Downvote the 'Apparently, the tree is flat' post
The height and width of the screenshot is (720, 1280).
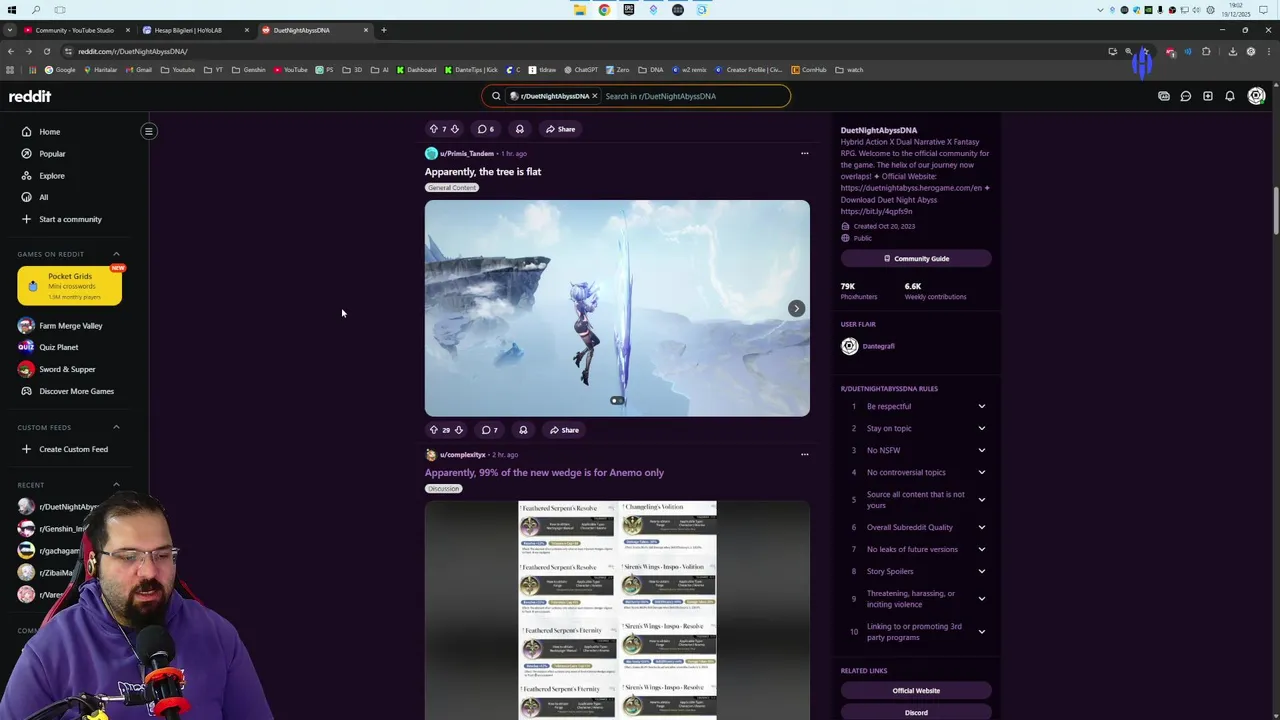458,430
